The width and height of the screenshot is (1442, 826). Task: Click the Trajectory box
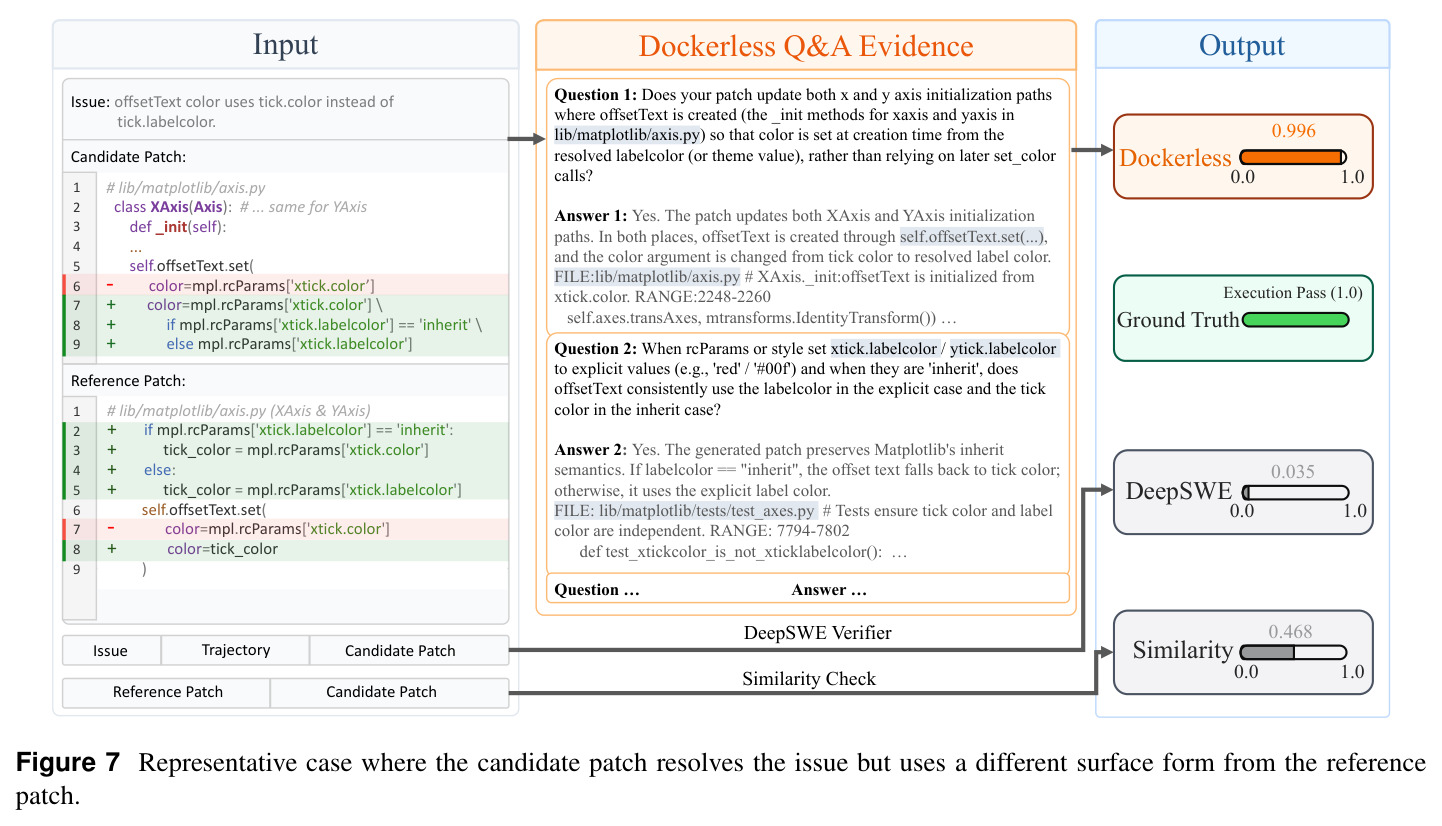coord(236,650)
